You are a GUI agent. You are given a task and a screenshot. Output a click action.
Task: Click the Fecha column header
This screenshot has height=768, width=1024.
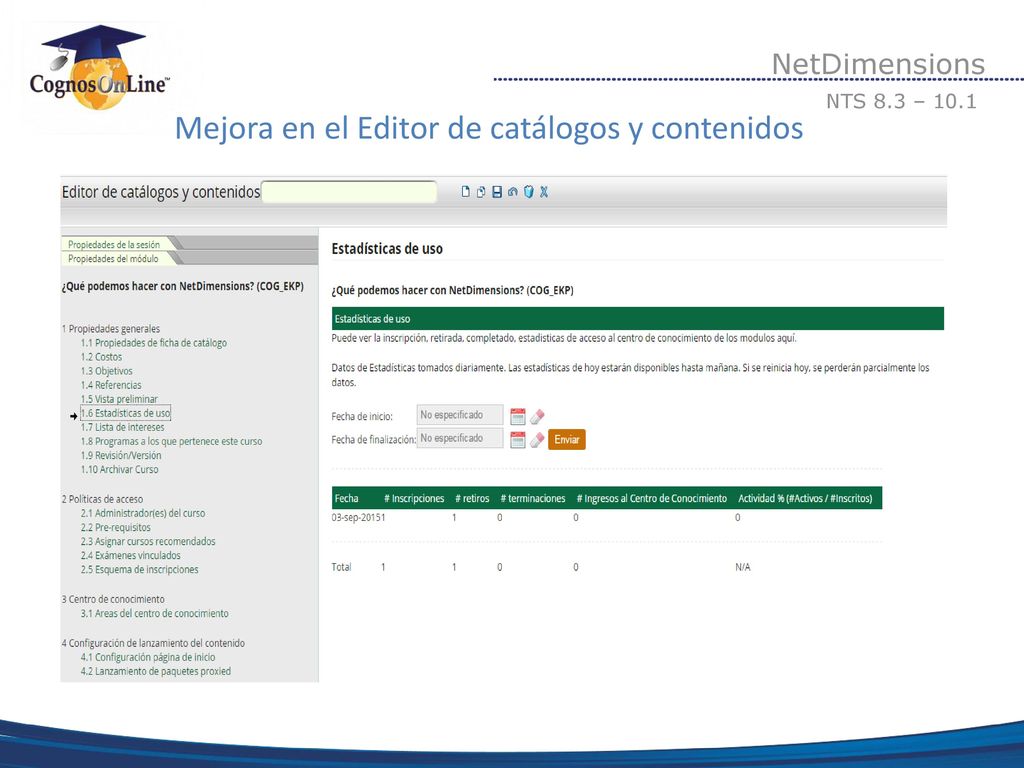coord(347,498)
